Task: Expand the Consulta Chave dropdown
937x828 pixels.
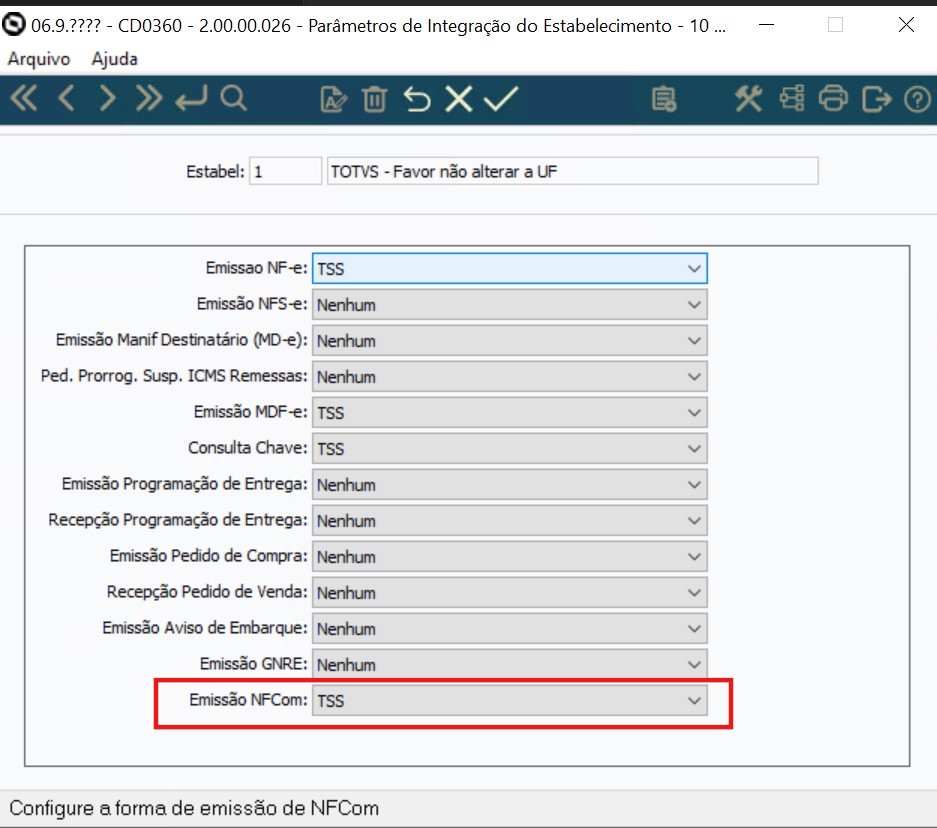Action: pyautogui.click(x=510, y=448)
